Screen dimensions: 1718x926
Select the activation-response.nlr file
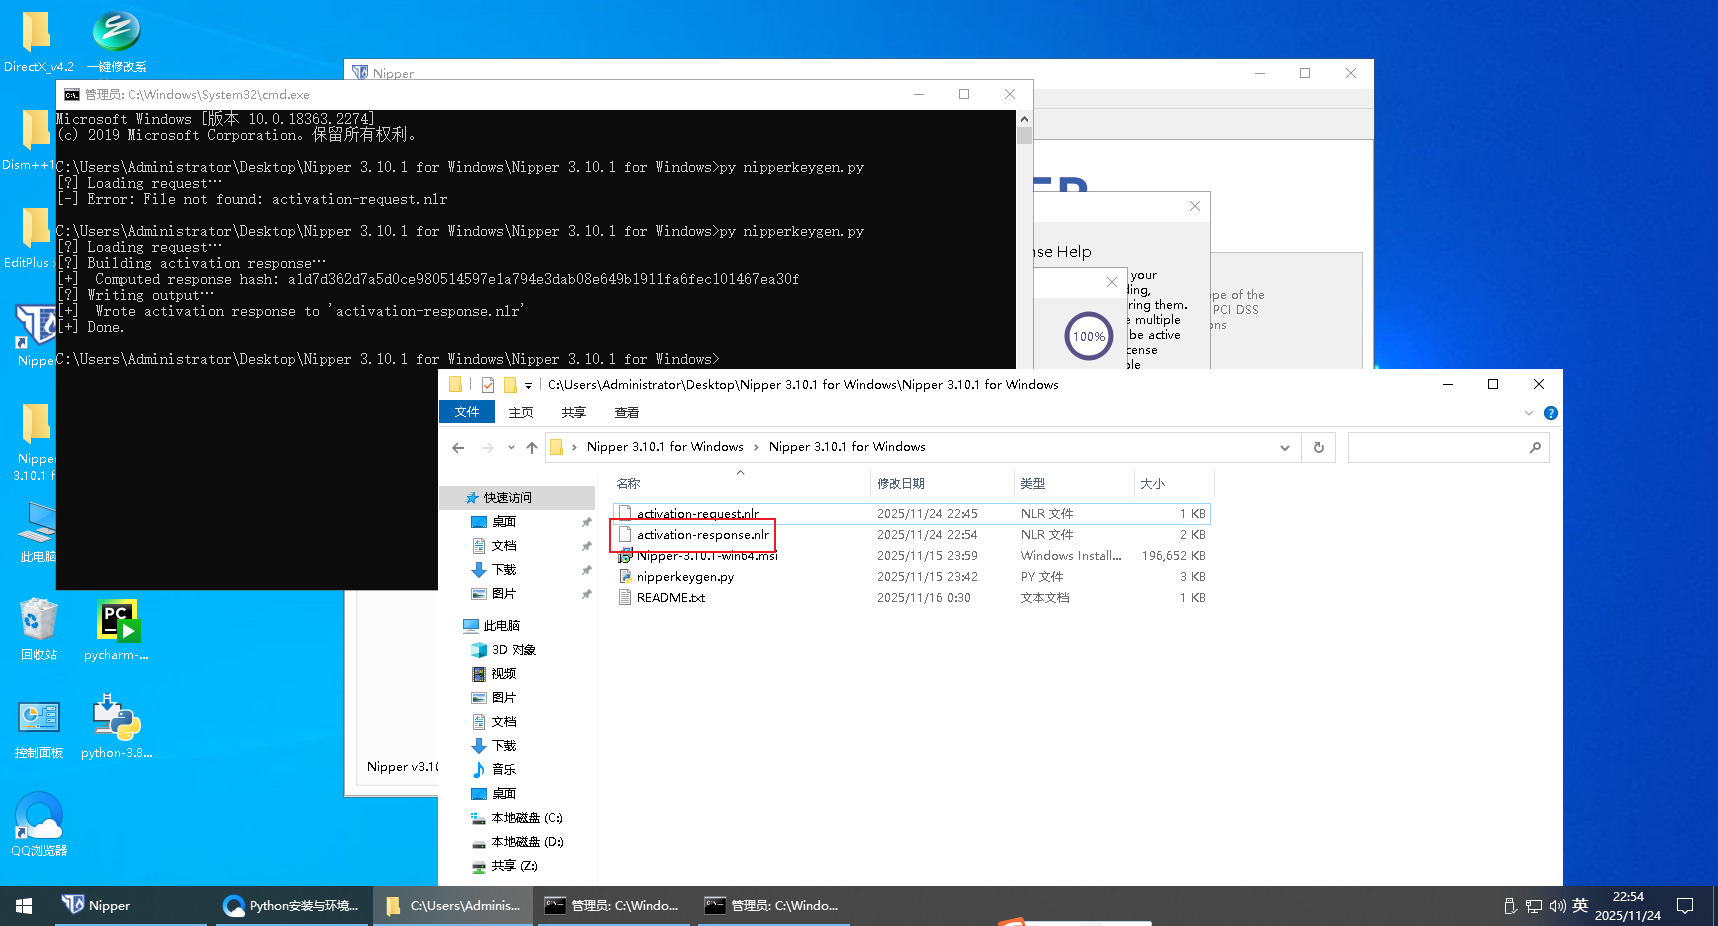702,535
